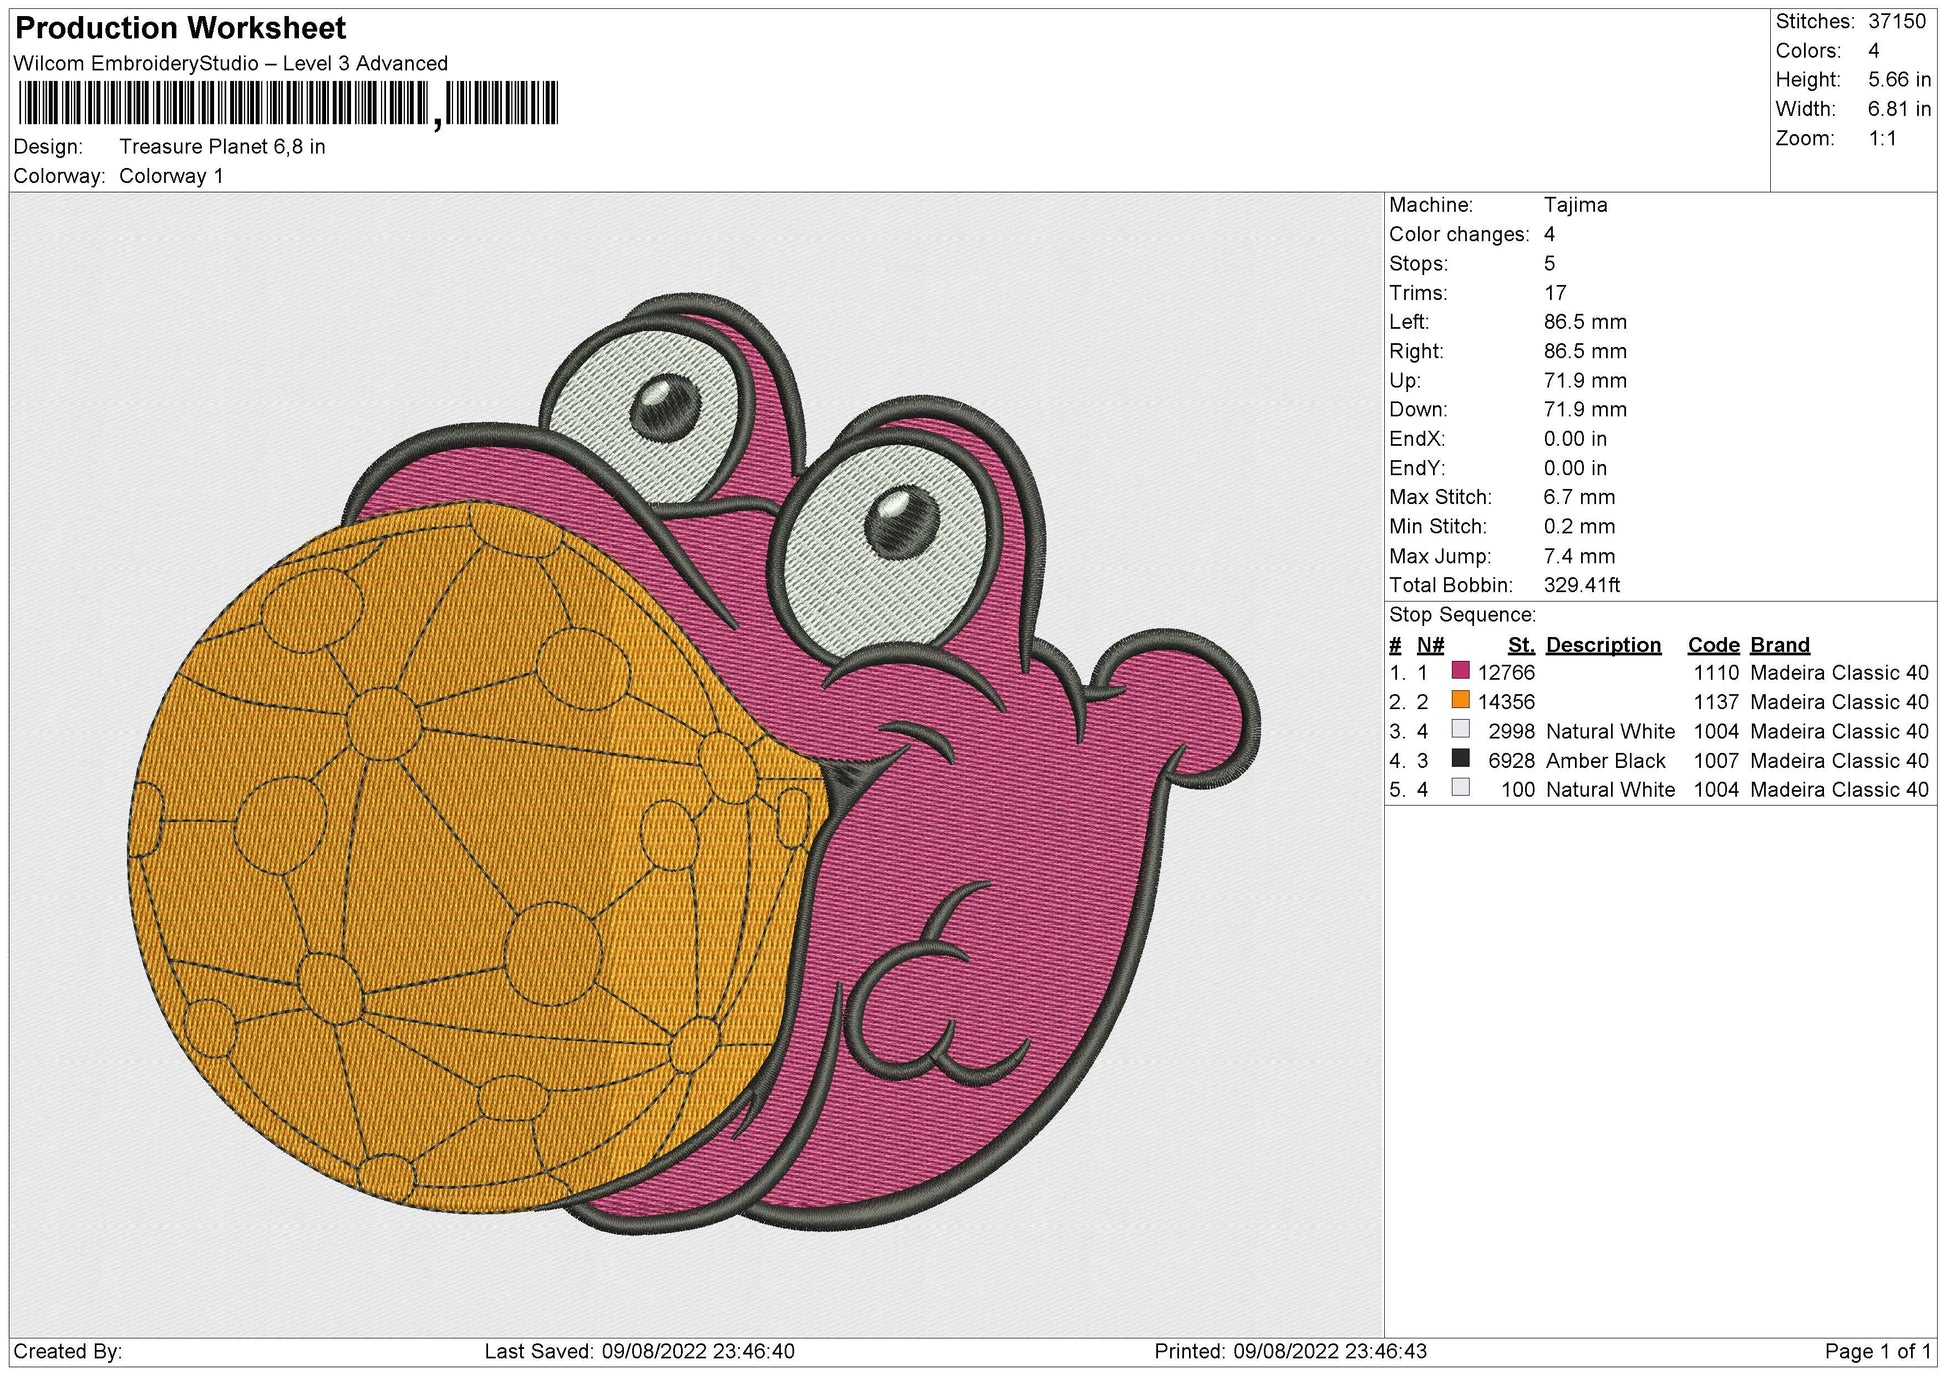Click the Code column header
The image size is (1946, 1375).
click(x=1713, y=645)
